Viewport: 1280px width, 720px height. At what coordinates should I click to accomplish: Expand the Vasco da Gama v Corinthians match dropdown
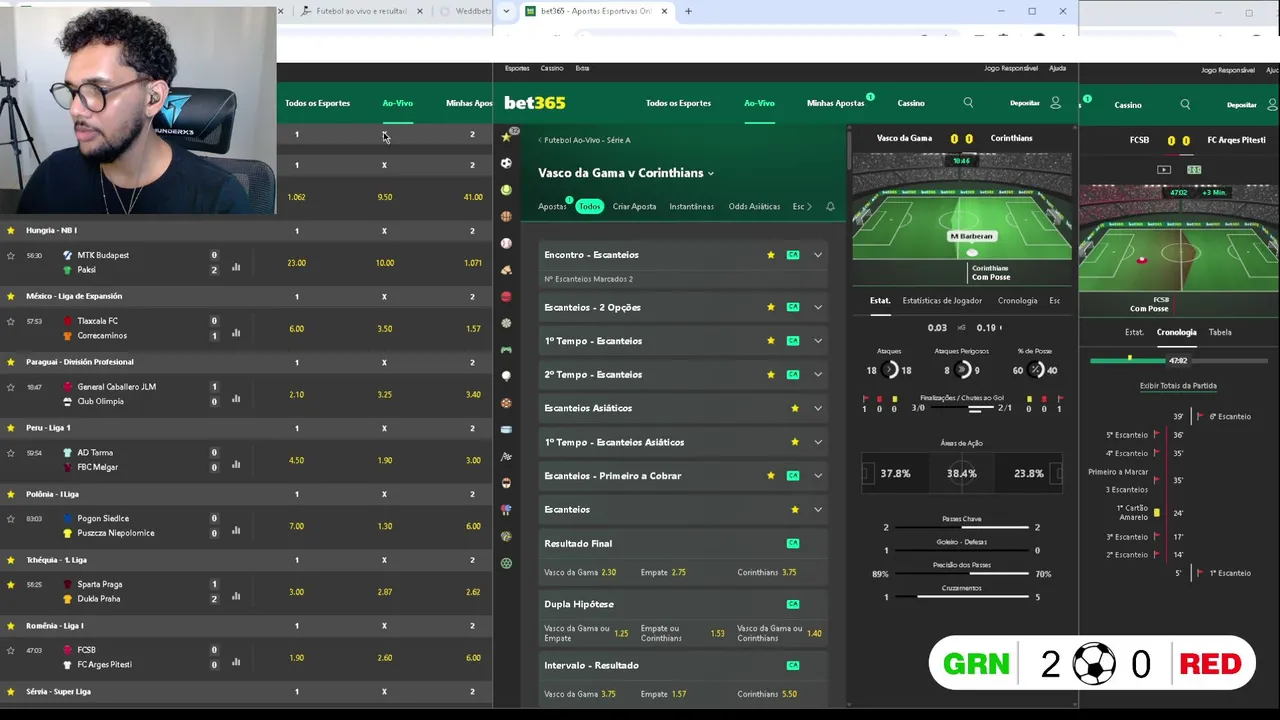point(711,174)
